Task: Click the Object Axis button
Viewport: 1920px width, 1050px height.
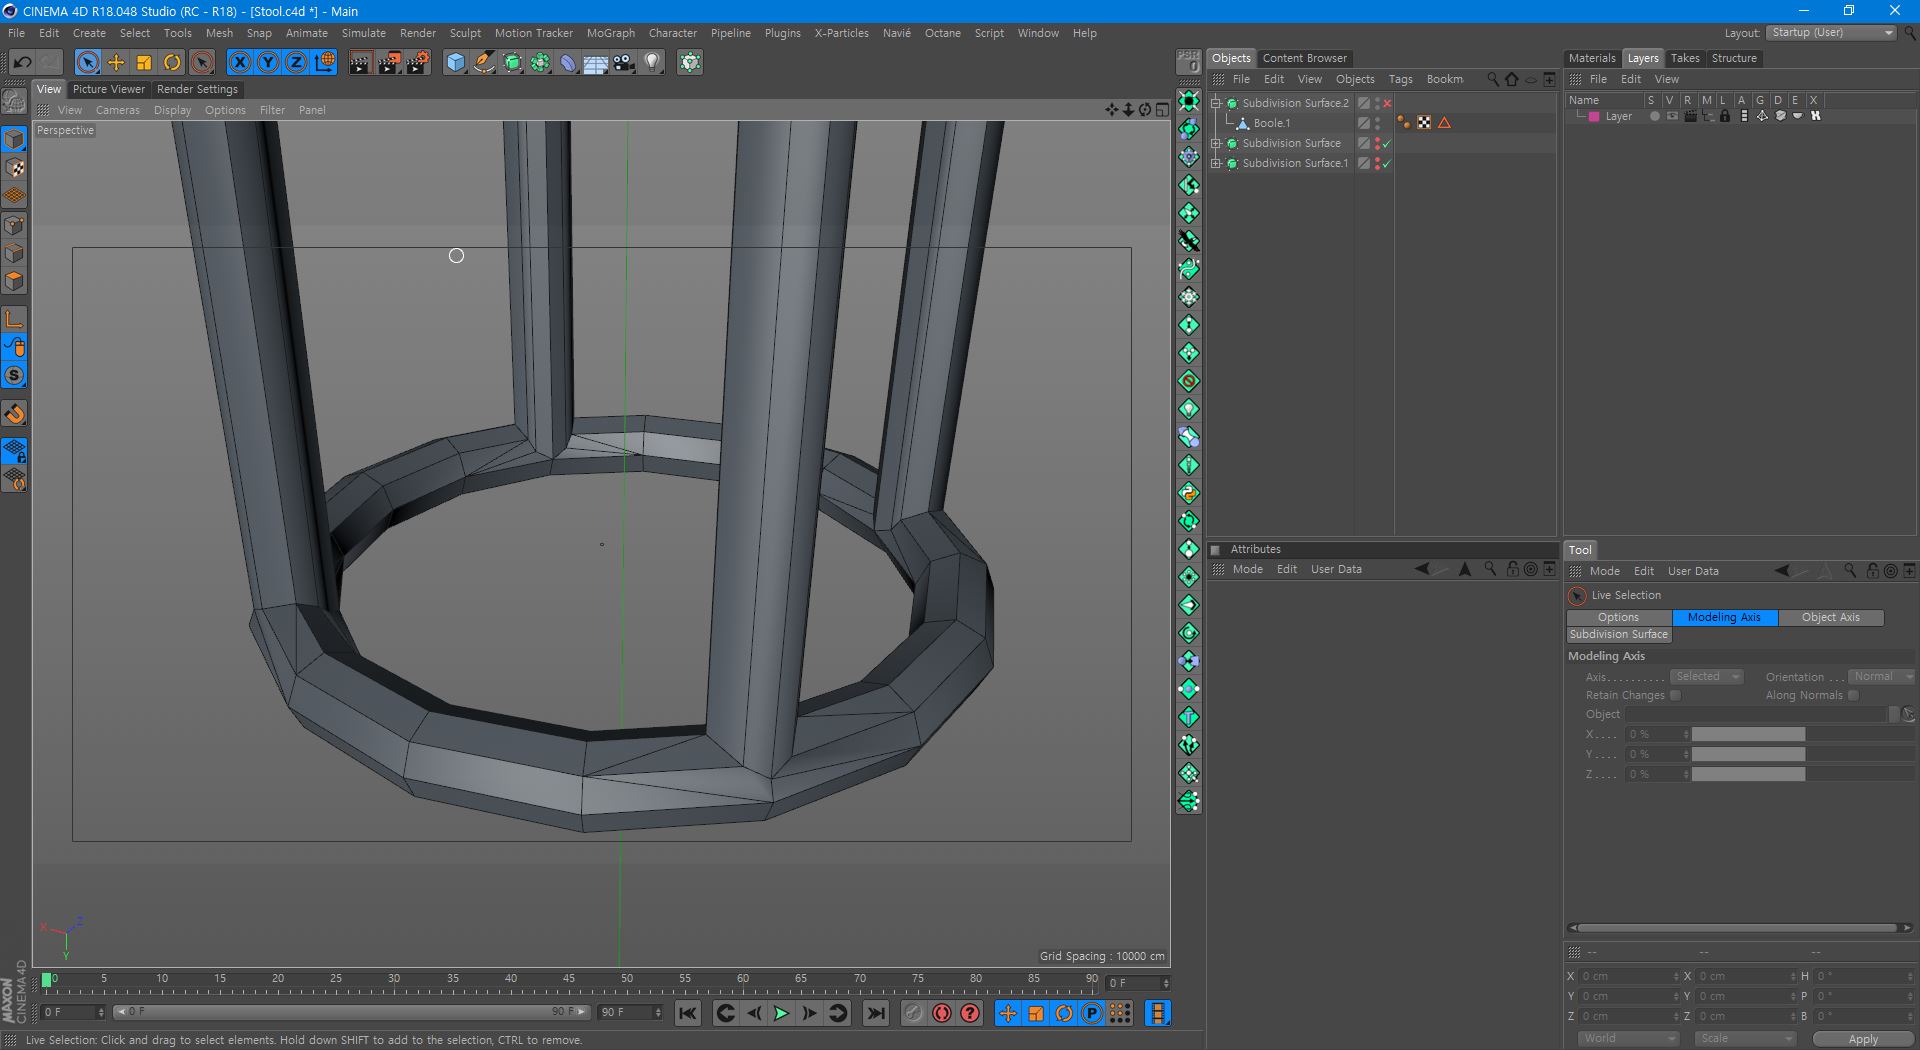Action: click(1831, 617)
